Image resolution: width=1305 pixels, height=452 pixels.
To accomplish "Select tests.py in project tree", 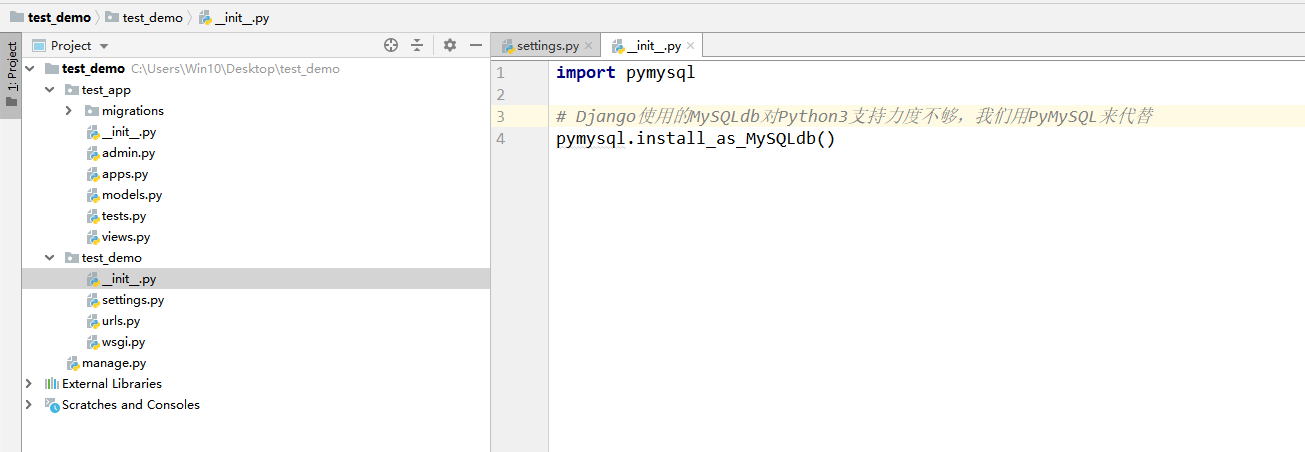I will coord(124,216).
